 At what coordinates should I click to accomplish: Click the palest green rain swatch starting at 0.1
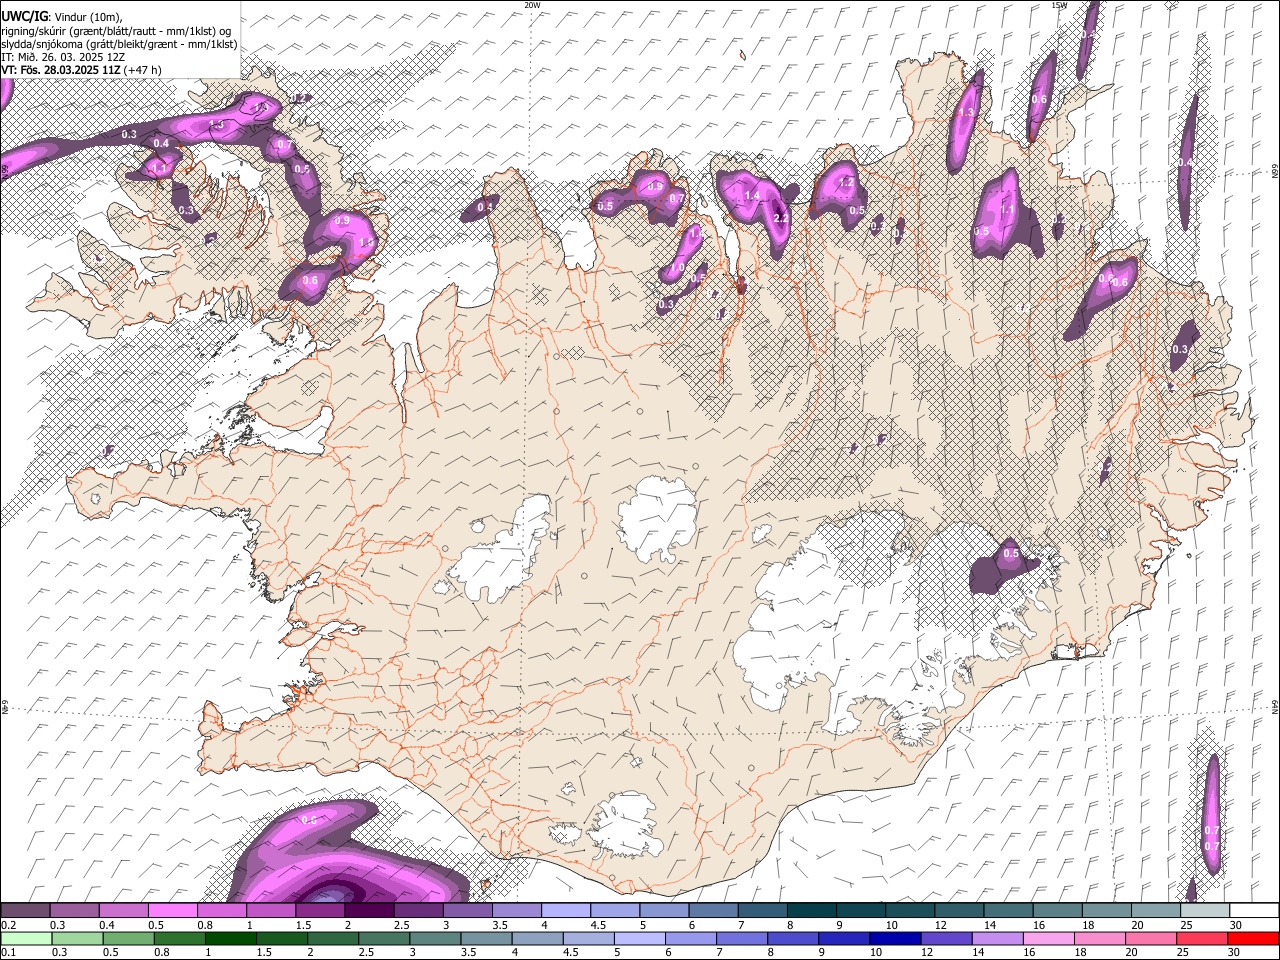pos(26,938)
